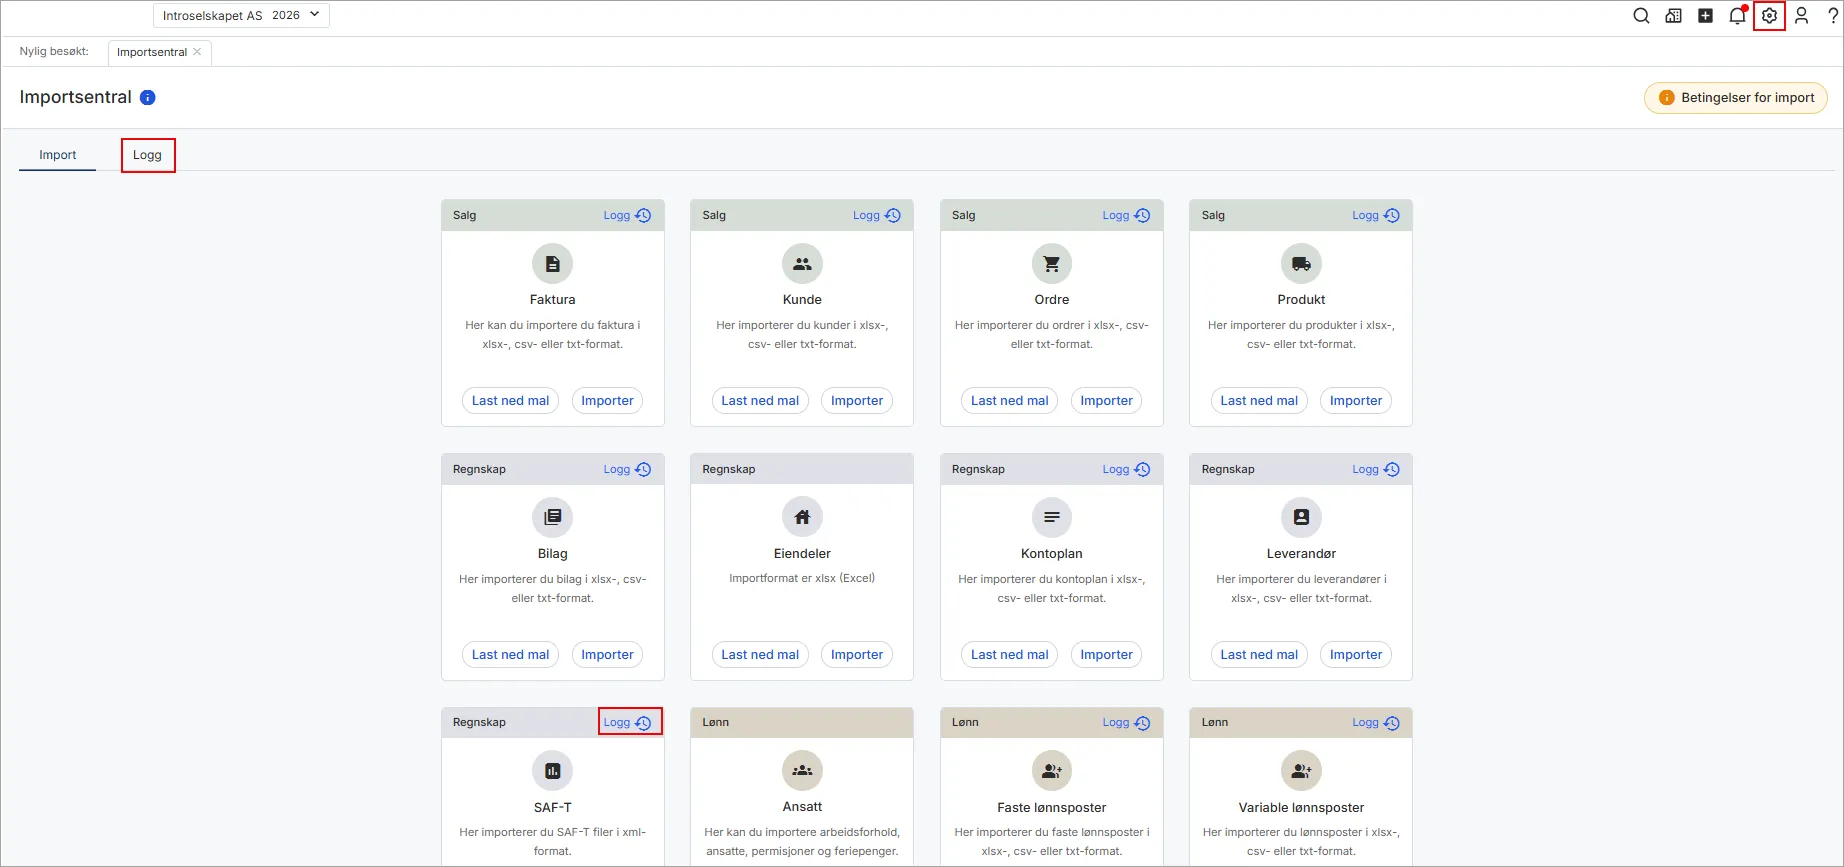Click the plus icon in top bar
The width and height of the screenshot is (1844, 867).
click(x=1706, y=16)
